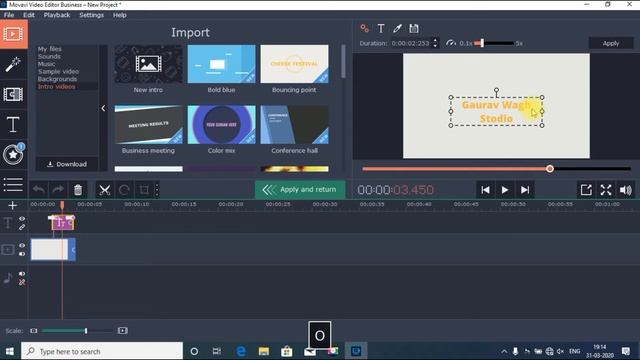Open the Edit menu
Viewport: 640px width, 360px height.
pyautogui.click(x=29, y=15)
